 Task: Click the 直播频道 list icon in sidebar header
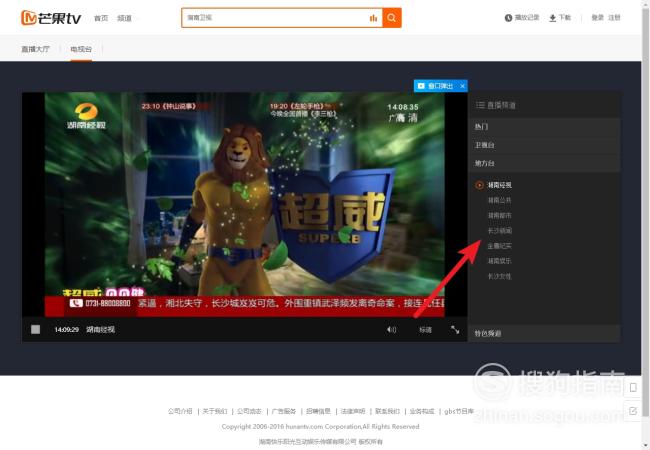click(480, 105)
